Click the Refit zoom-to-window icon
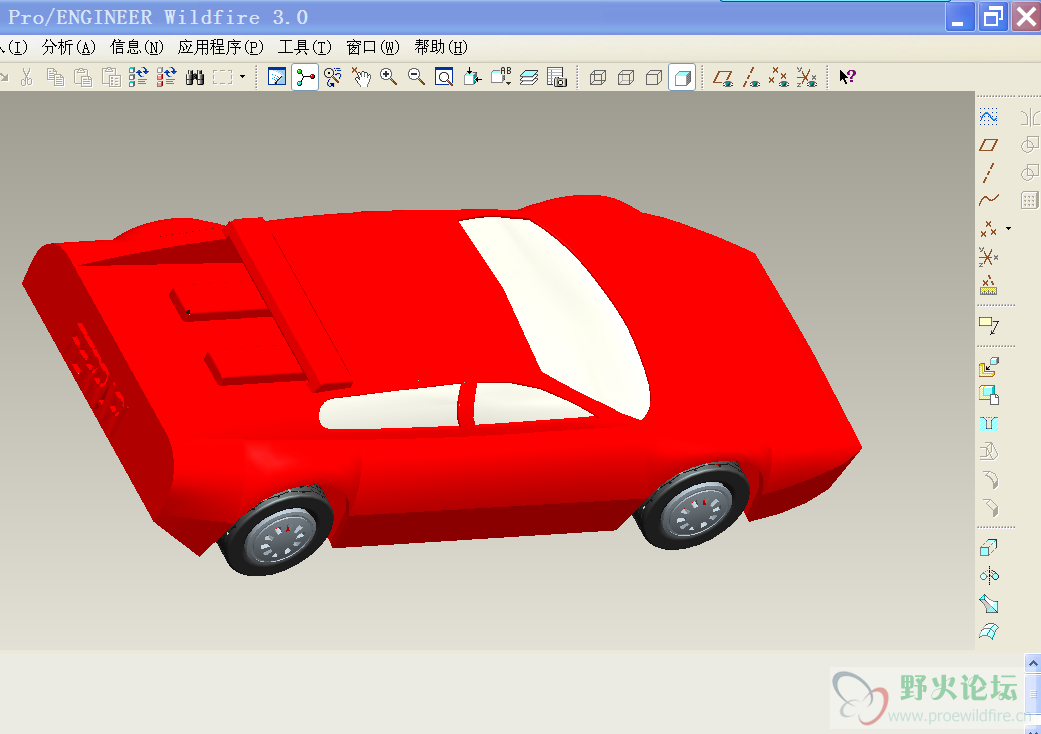 [x=444, y=77]
